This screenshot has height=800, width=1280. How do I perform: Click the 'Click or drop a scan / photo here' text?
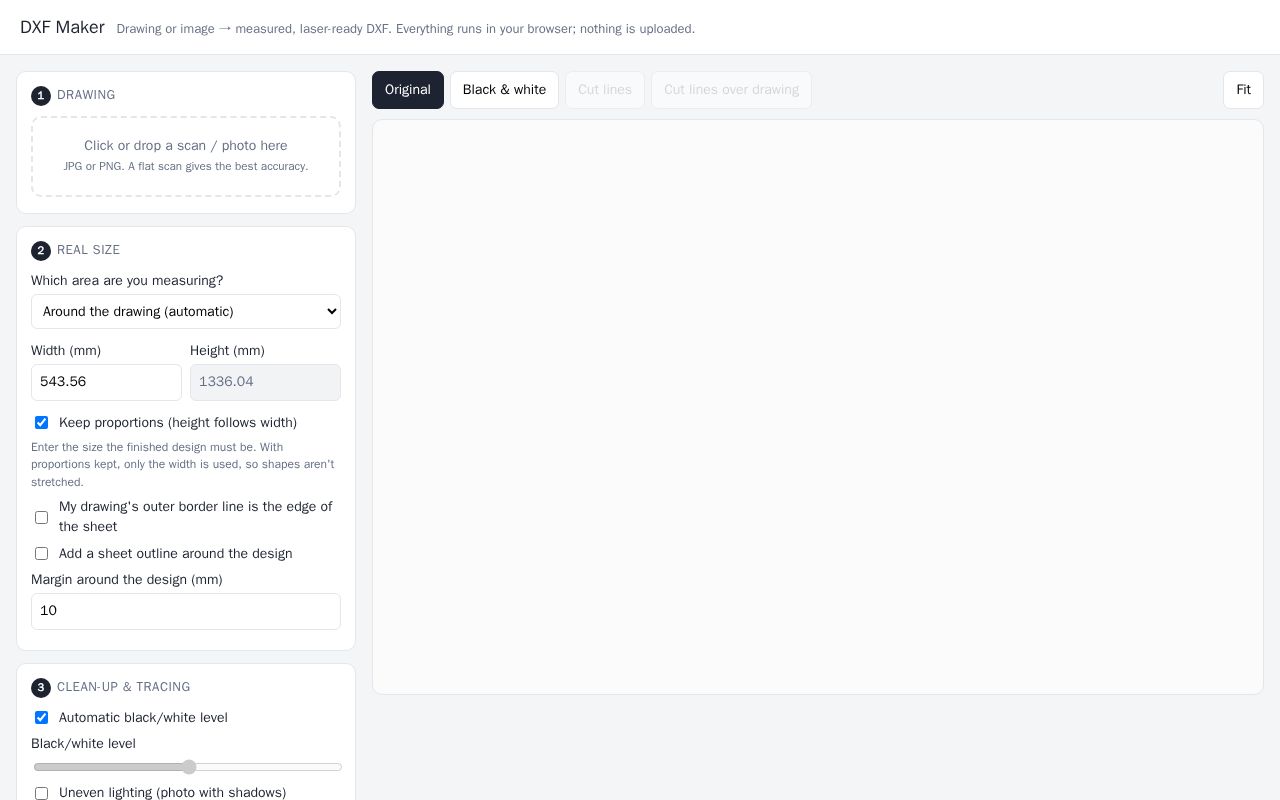(186, 146)
